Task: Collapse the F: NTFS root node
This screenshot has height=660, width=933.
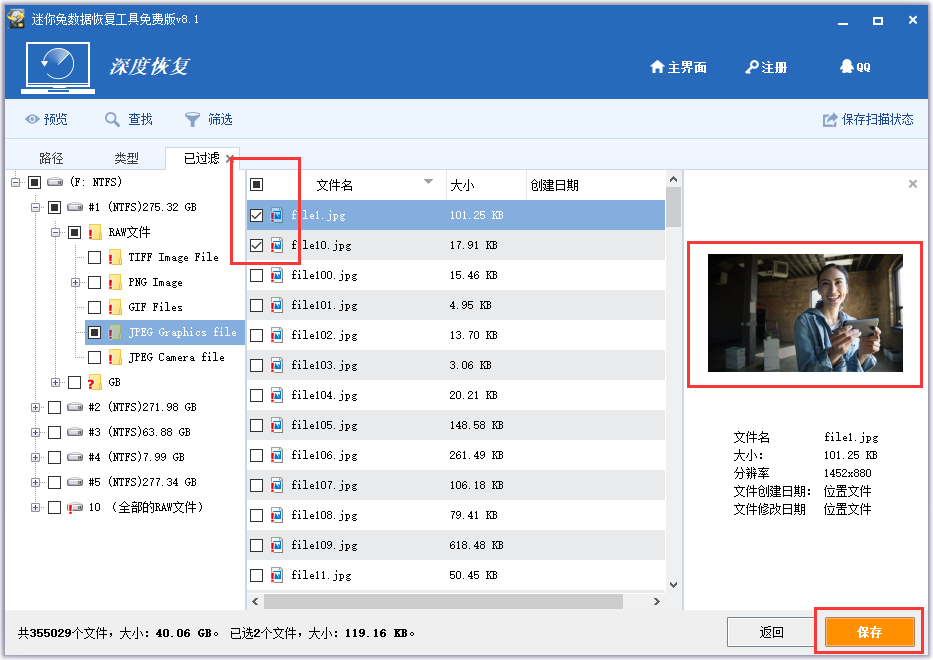Action: [15, 182]
